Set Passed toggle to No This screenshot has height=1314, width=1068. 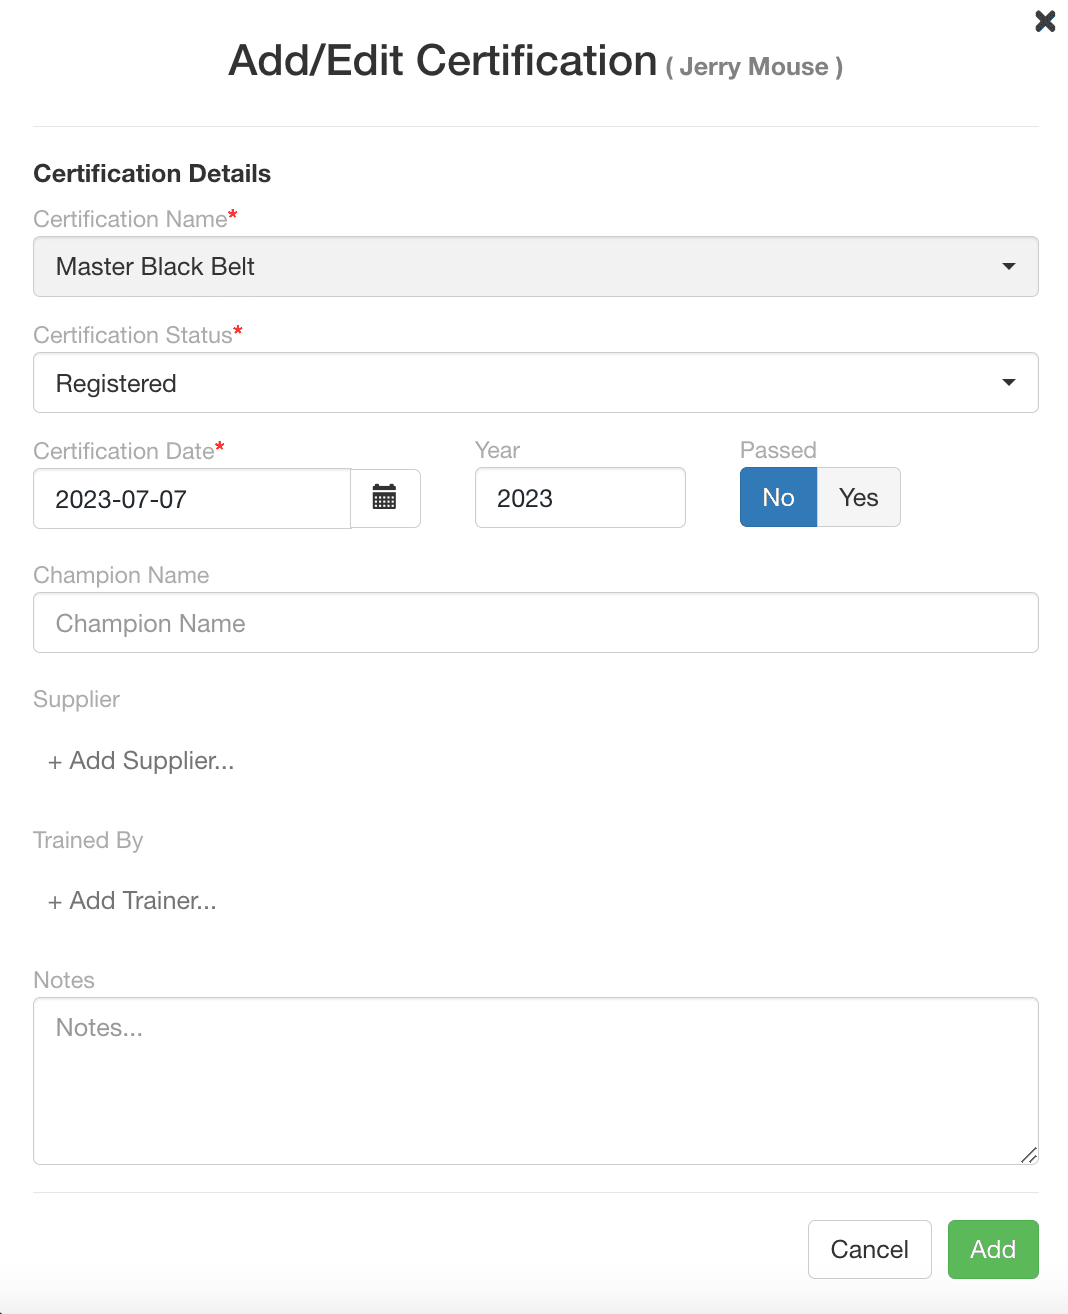(x=778, y=497)
